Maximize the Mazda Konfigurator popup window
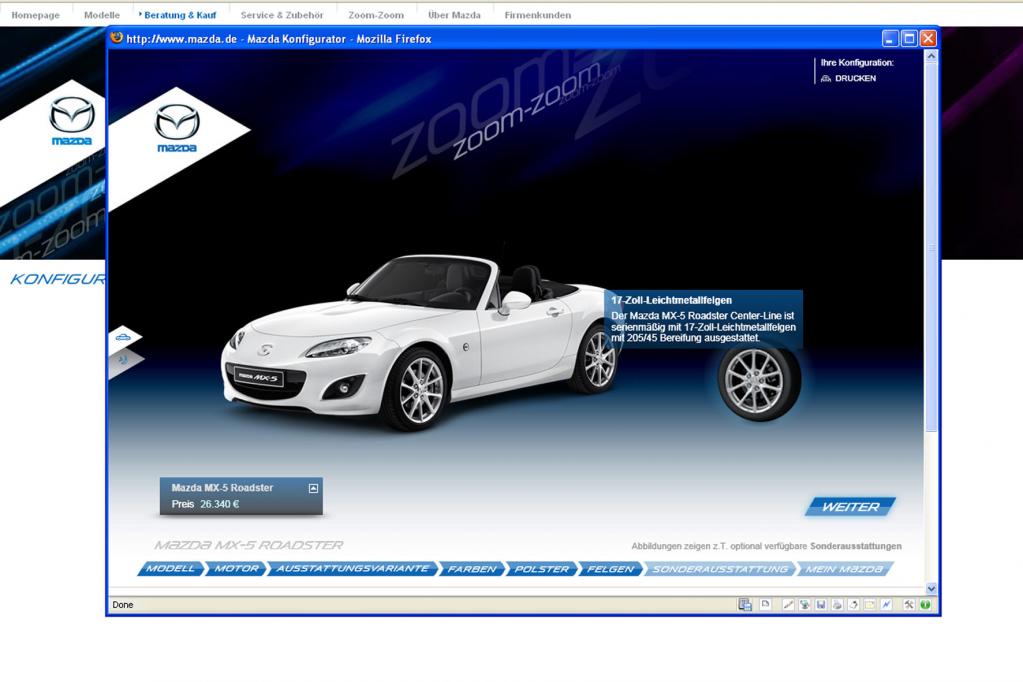1023x682 pixels. click(x=909, y=39)
